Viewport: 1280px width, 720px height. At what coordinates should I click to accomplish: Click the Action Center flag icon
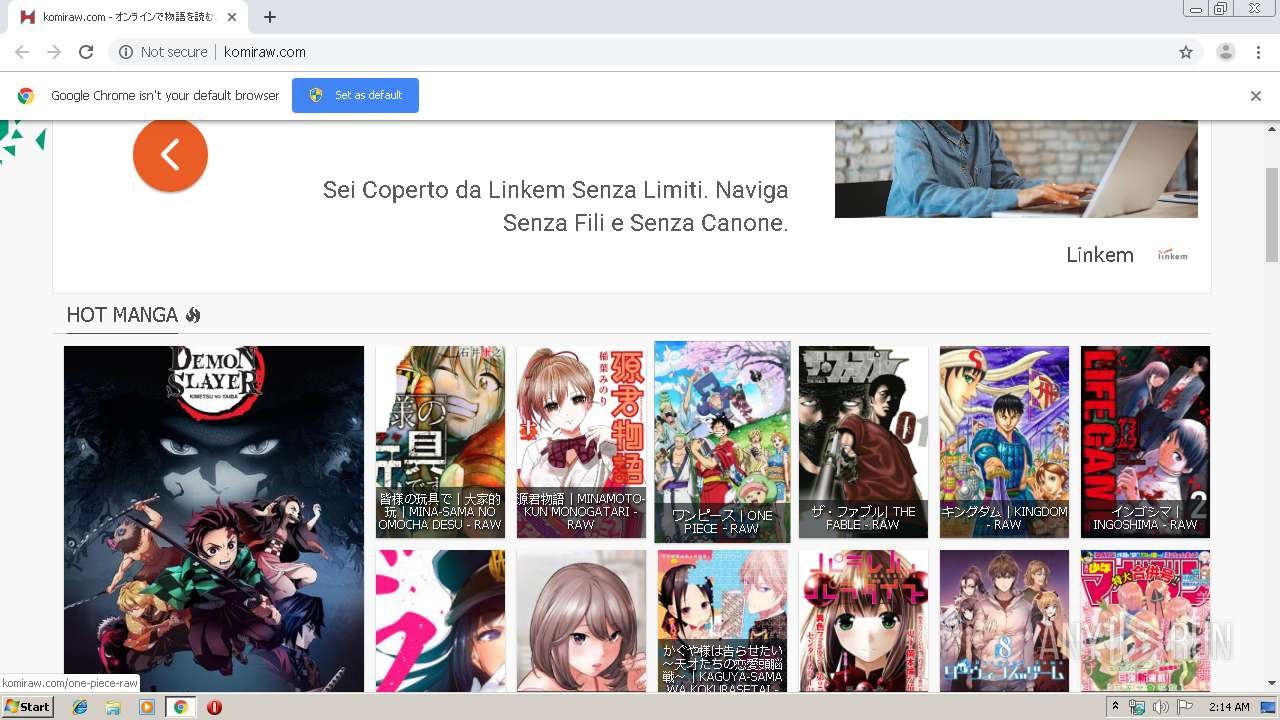pos(1184,707)
